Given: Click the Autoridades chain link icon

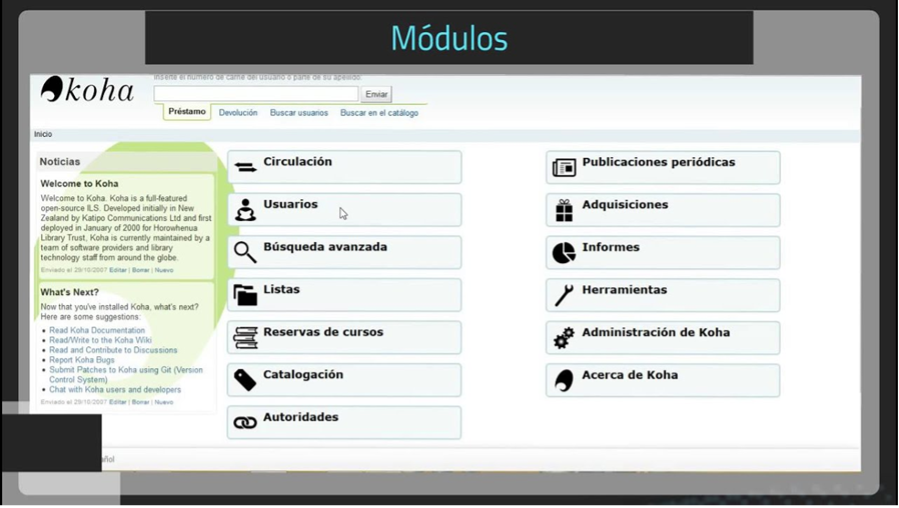Looking at the screenshot, I should (x=245, y=423).
